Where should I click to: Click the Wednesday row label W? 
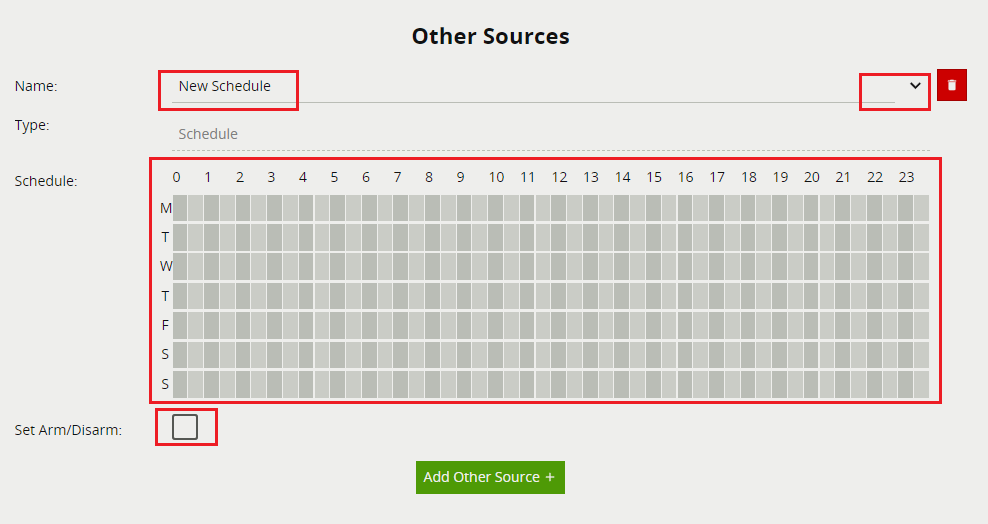(x=166, y=267)
